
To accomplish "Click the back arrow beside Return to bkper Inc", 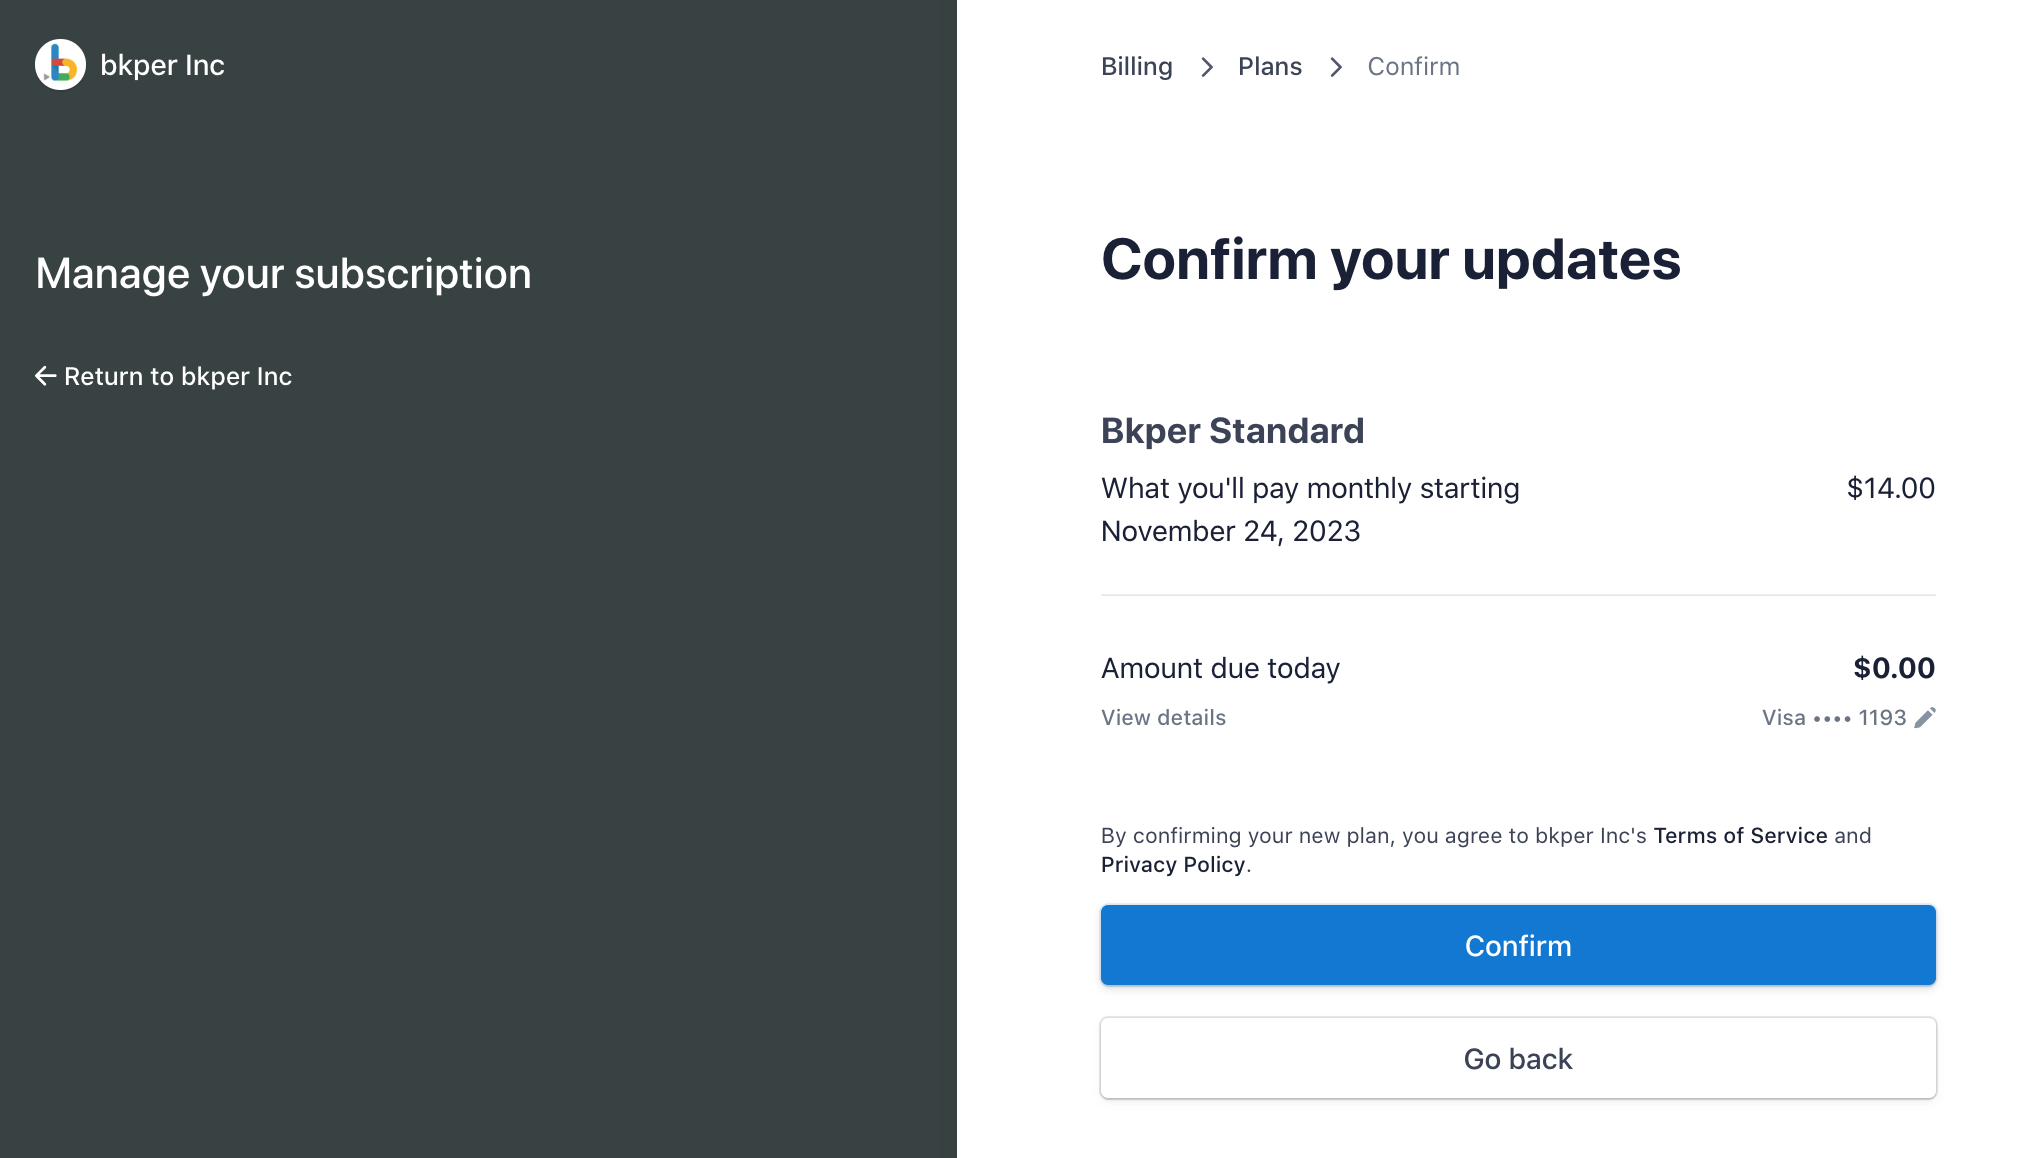I will click(45, 376).
